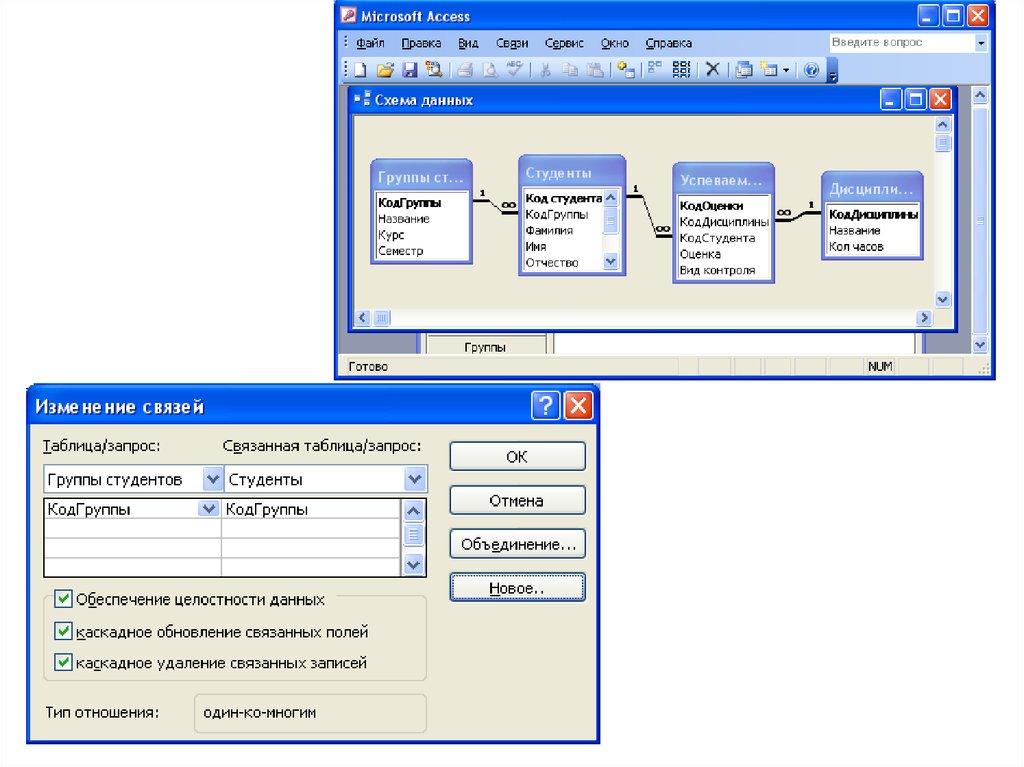The height and width of the screenshot is (767, 1024).
Task: Open the 'Связи' menu
Action: 511,44
